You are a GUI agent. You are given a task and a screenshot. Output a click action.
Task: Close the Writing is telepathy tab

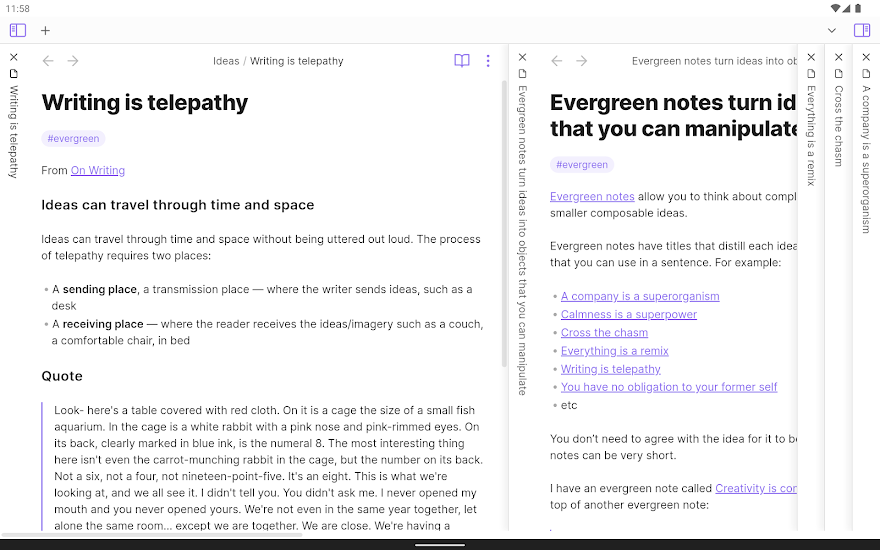14,57
